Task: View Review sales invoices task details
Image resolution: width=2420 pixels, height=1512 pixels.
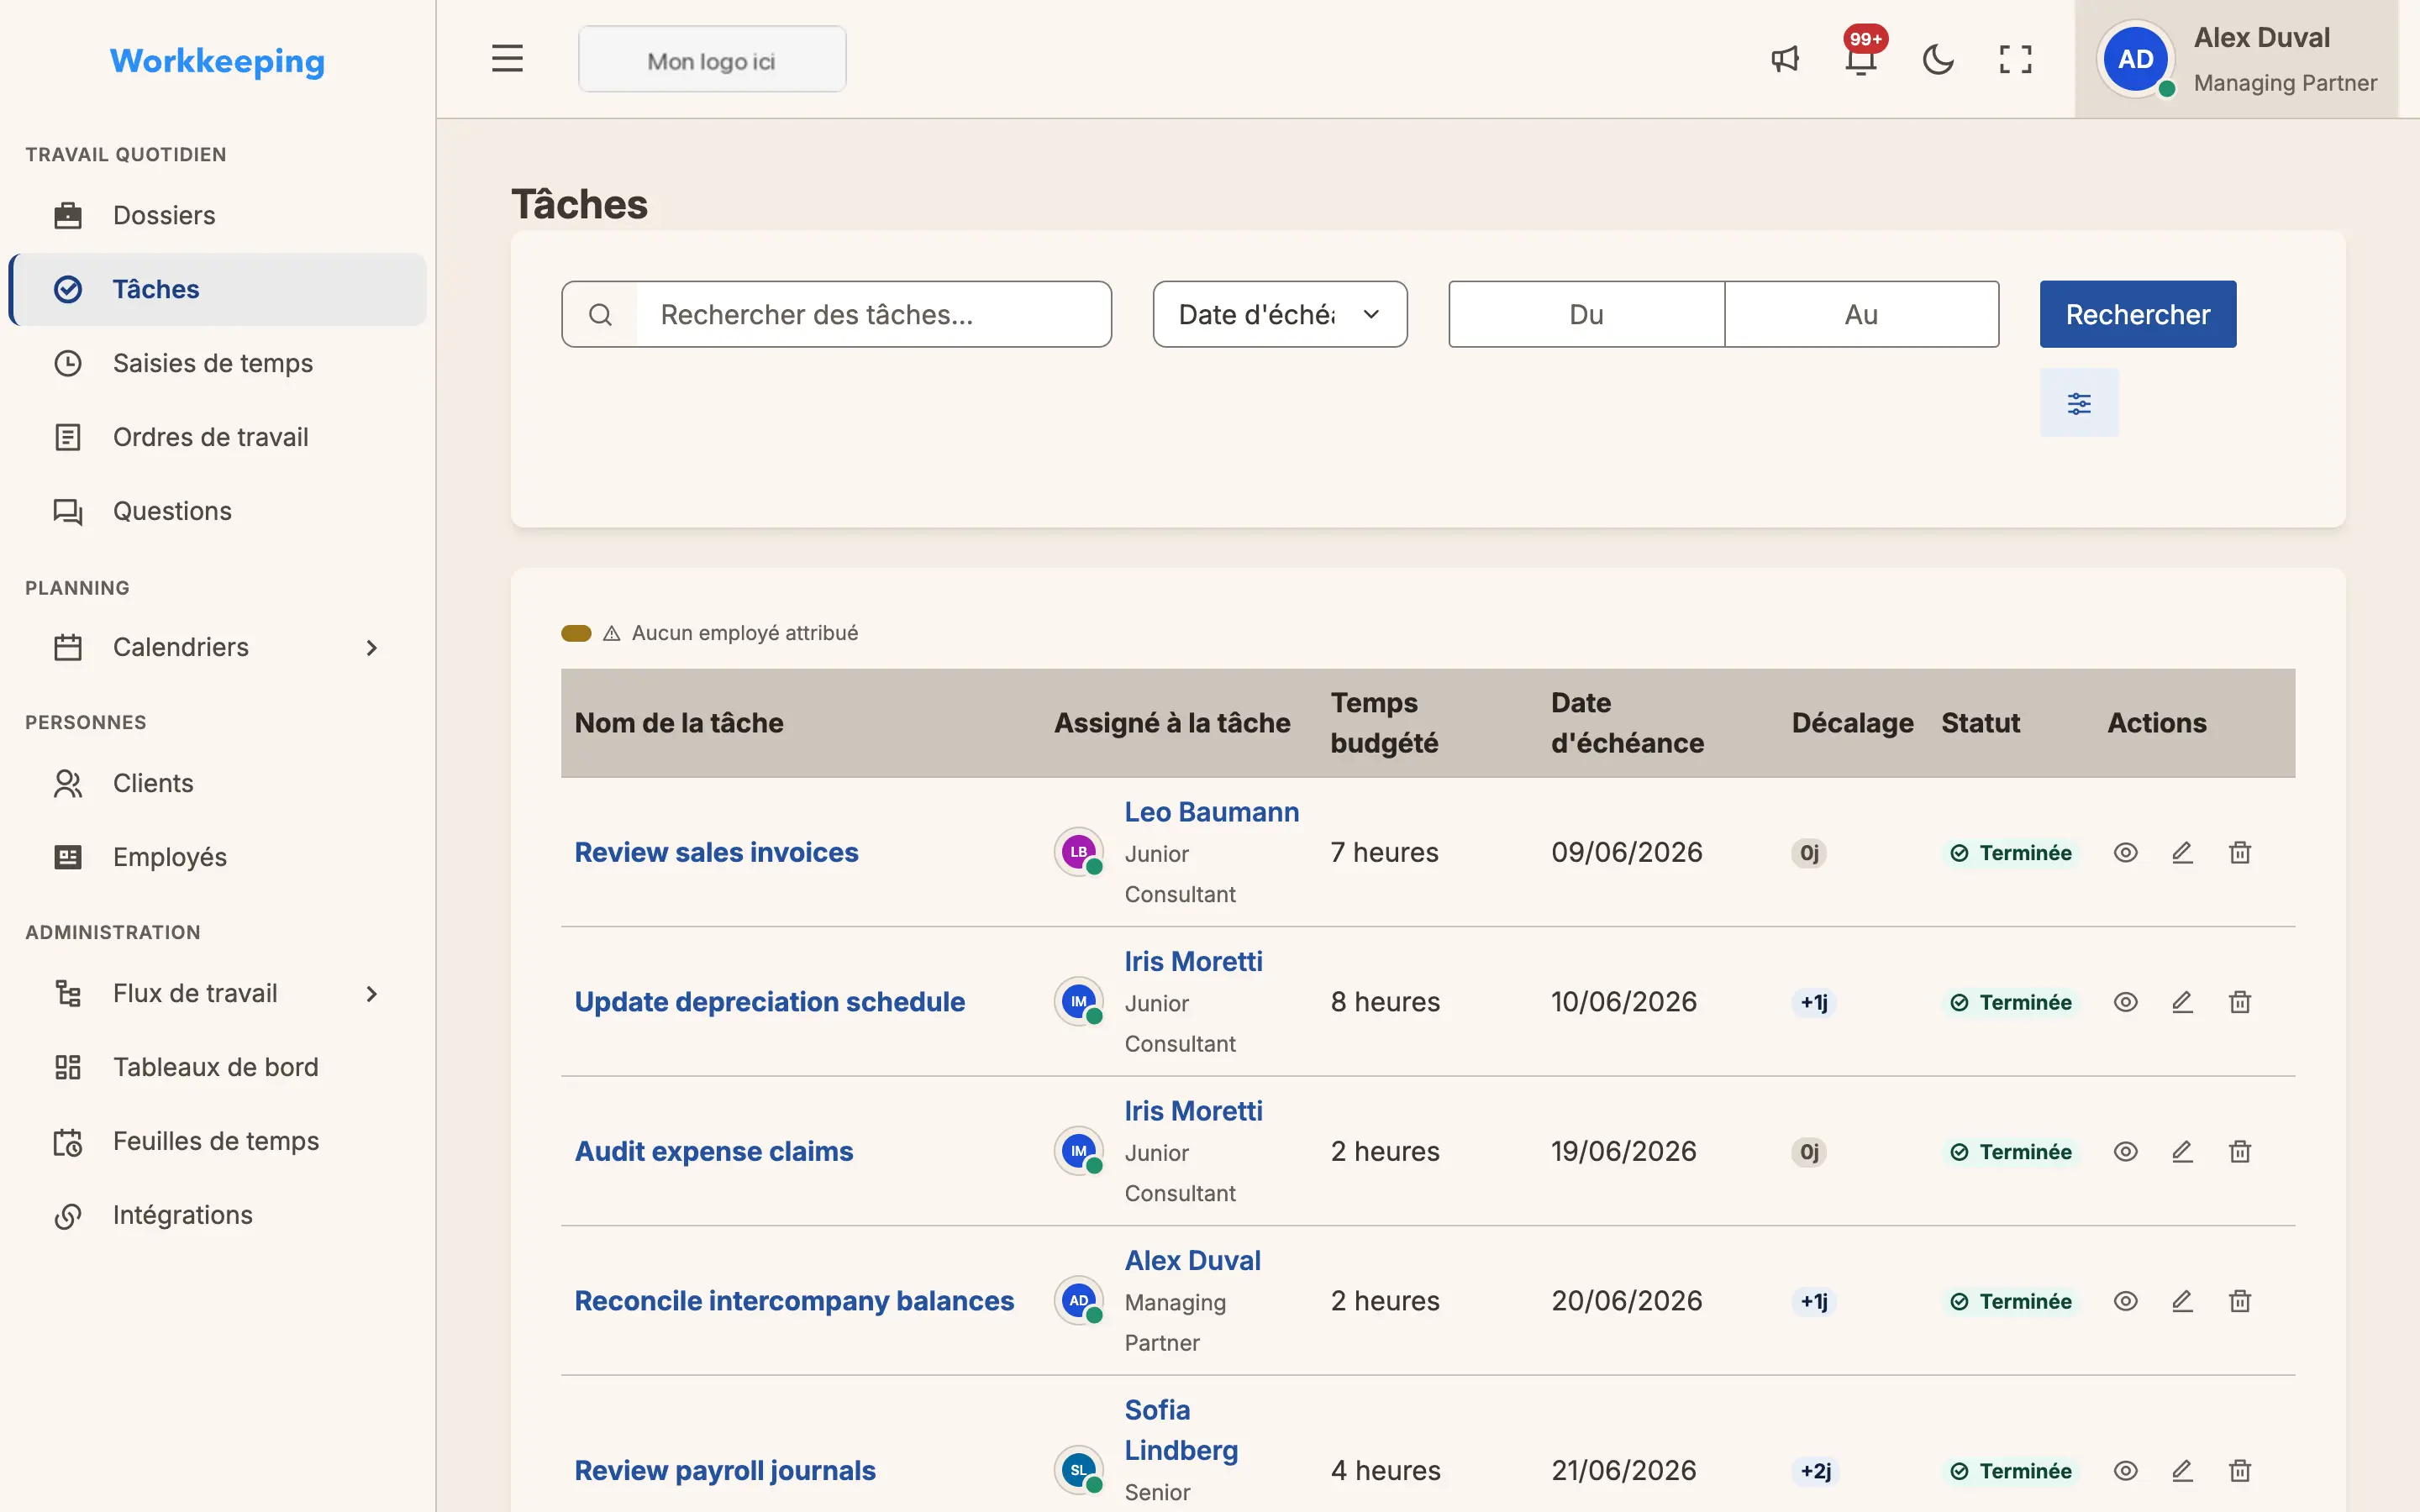Action: point(2126,852)
